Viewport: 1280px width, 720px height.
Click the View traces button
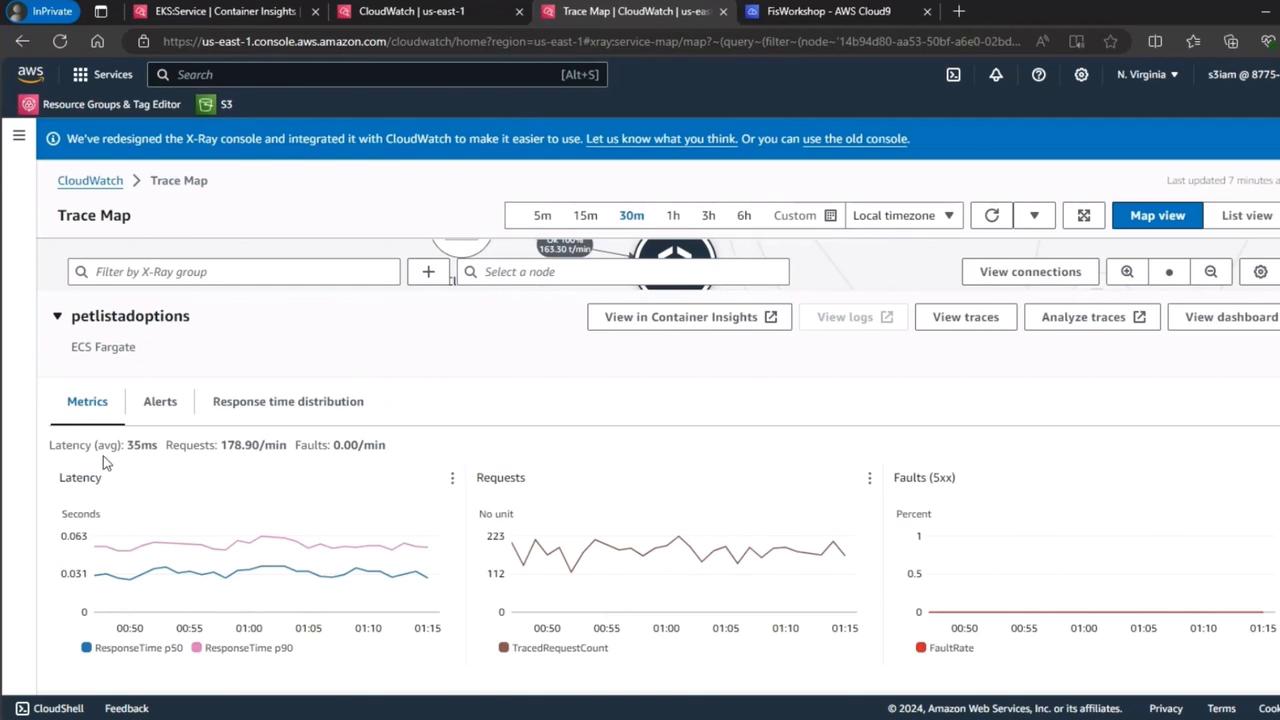coord(965,317)
